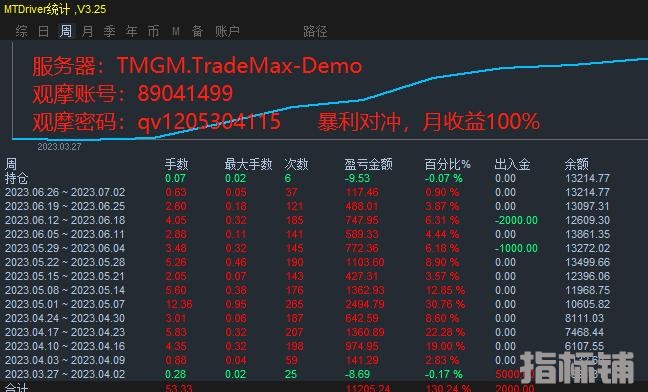This screenshot has width=648, height=392.
Task: Open the 季 quarterly tab
Action: 110,31
